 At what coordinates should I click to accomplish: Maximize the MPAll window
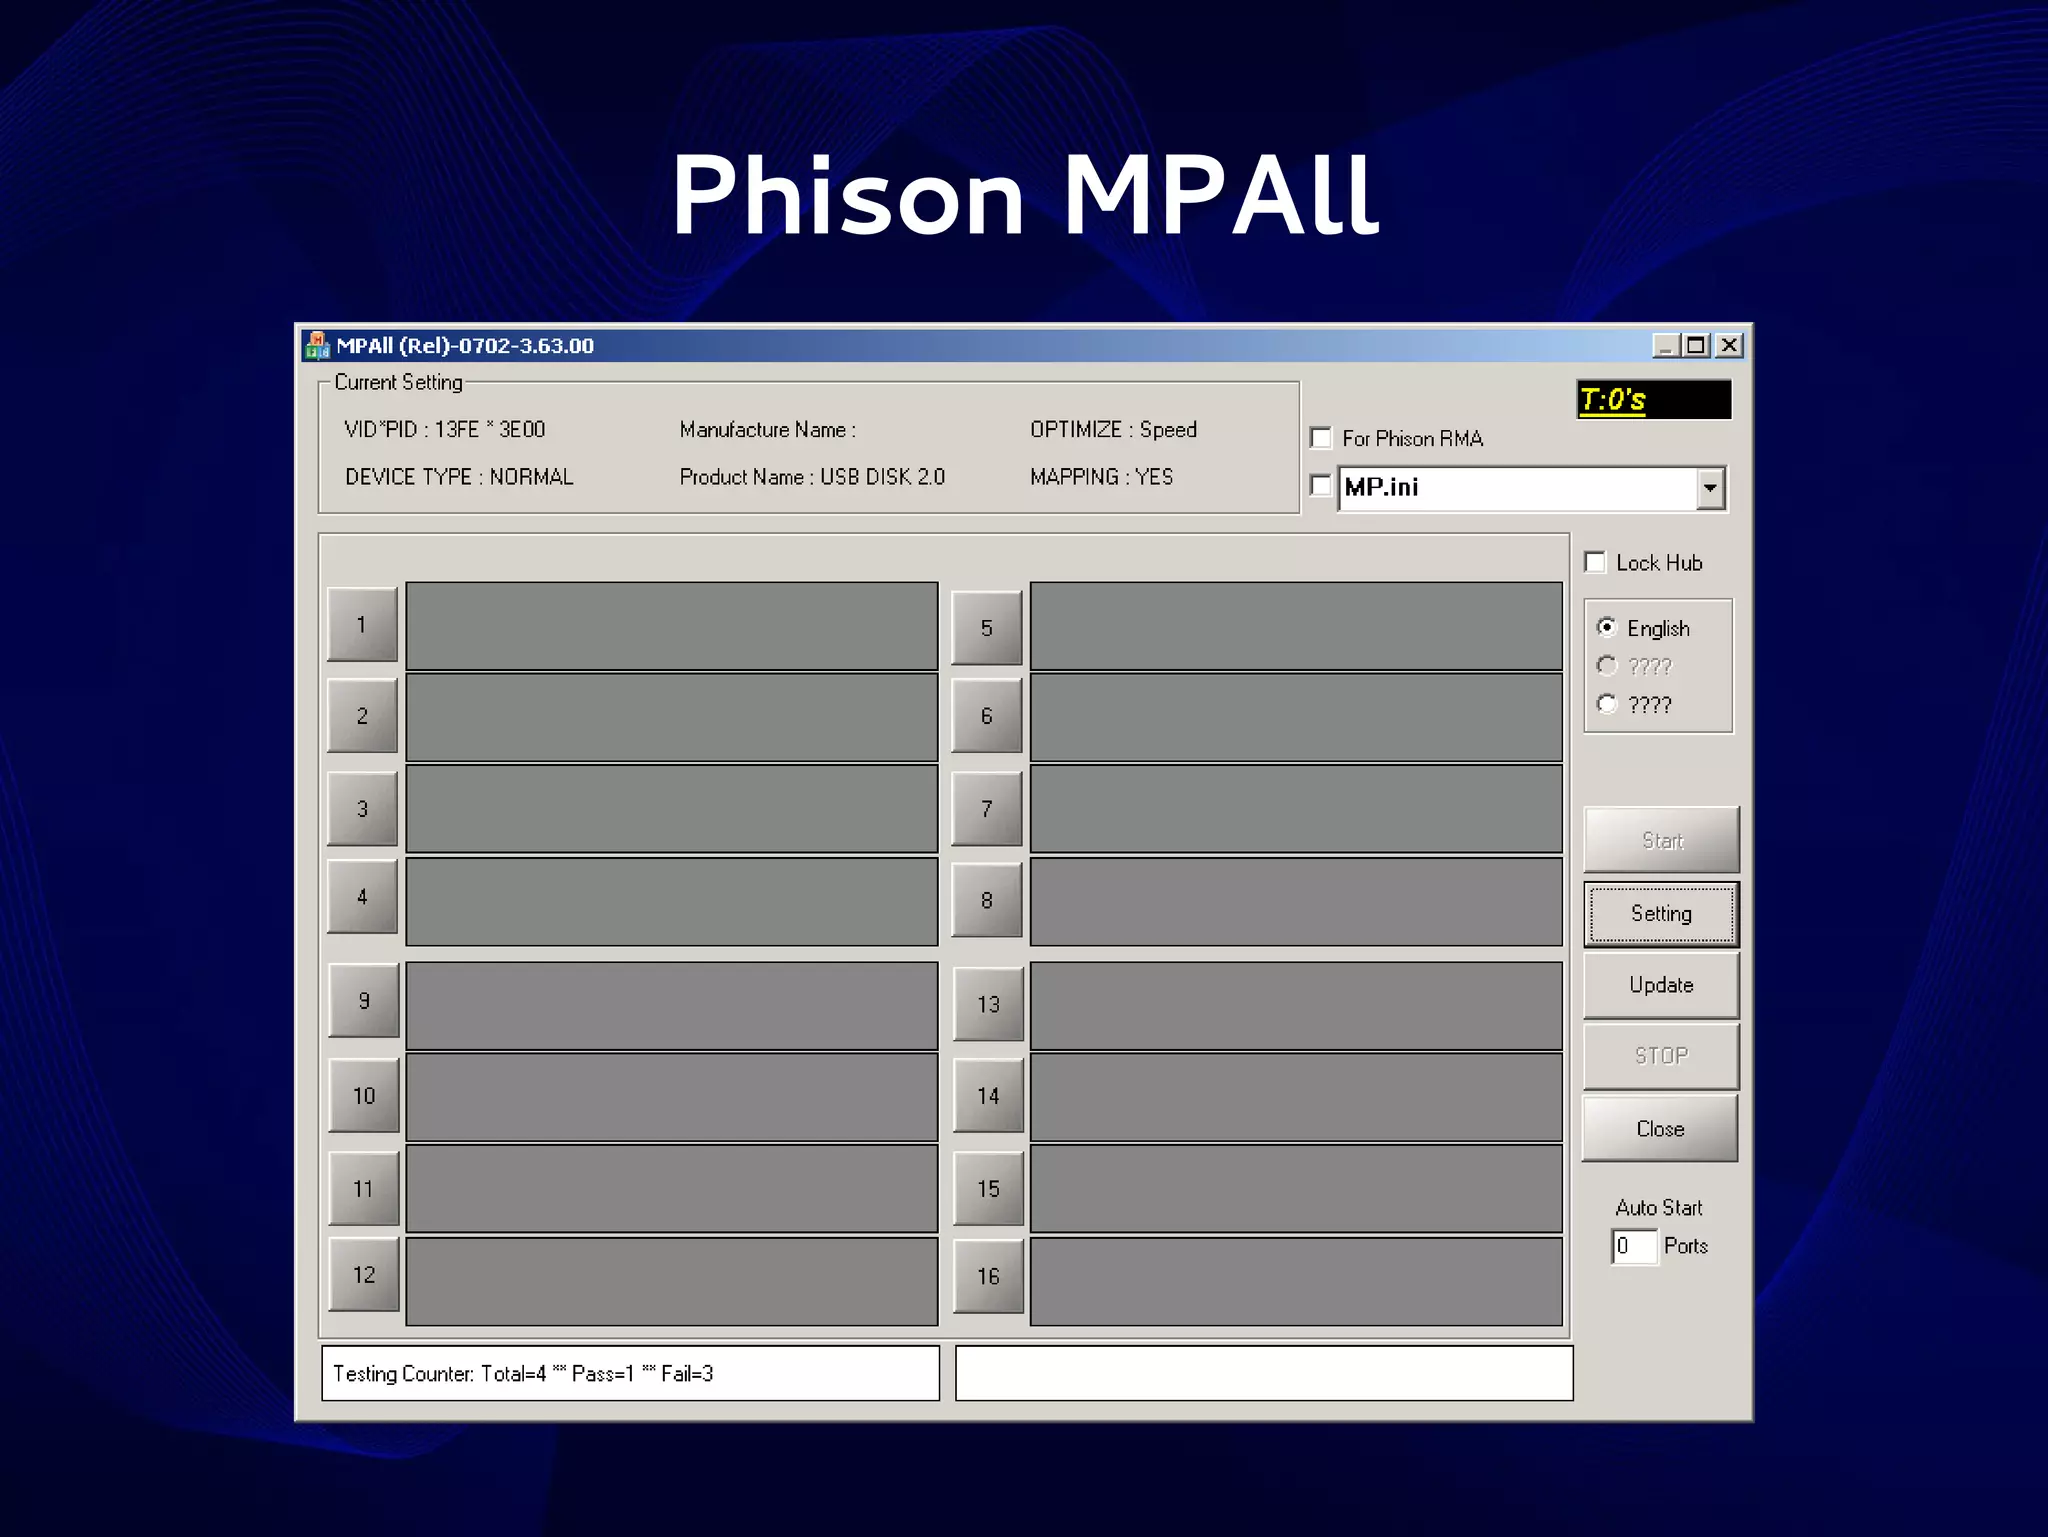pos(1696,346)
